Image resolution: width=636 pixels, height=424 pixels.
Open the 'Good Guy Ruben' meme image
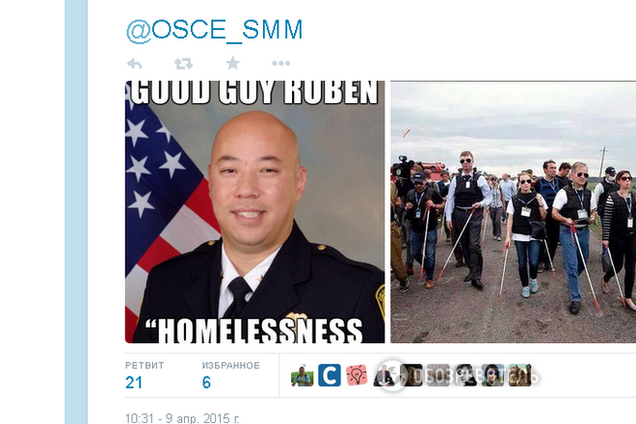point(255,212)
